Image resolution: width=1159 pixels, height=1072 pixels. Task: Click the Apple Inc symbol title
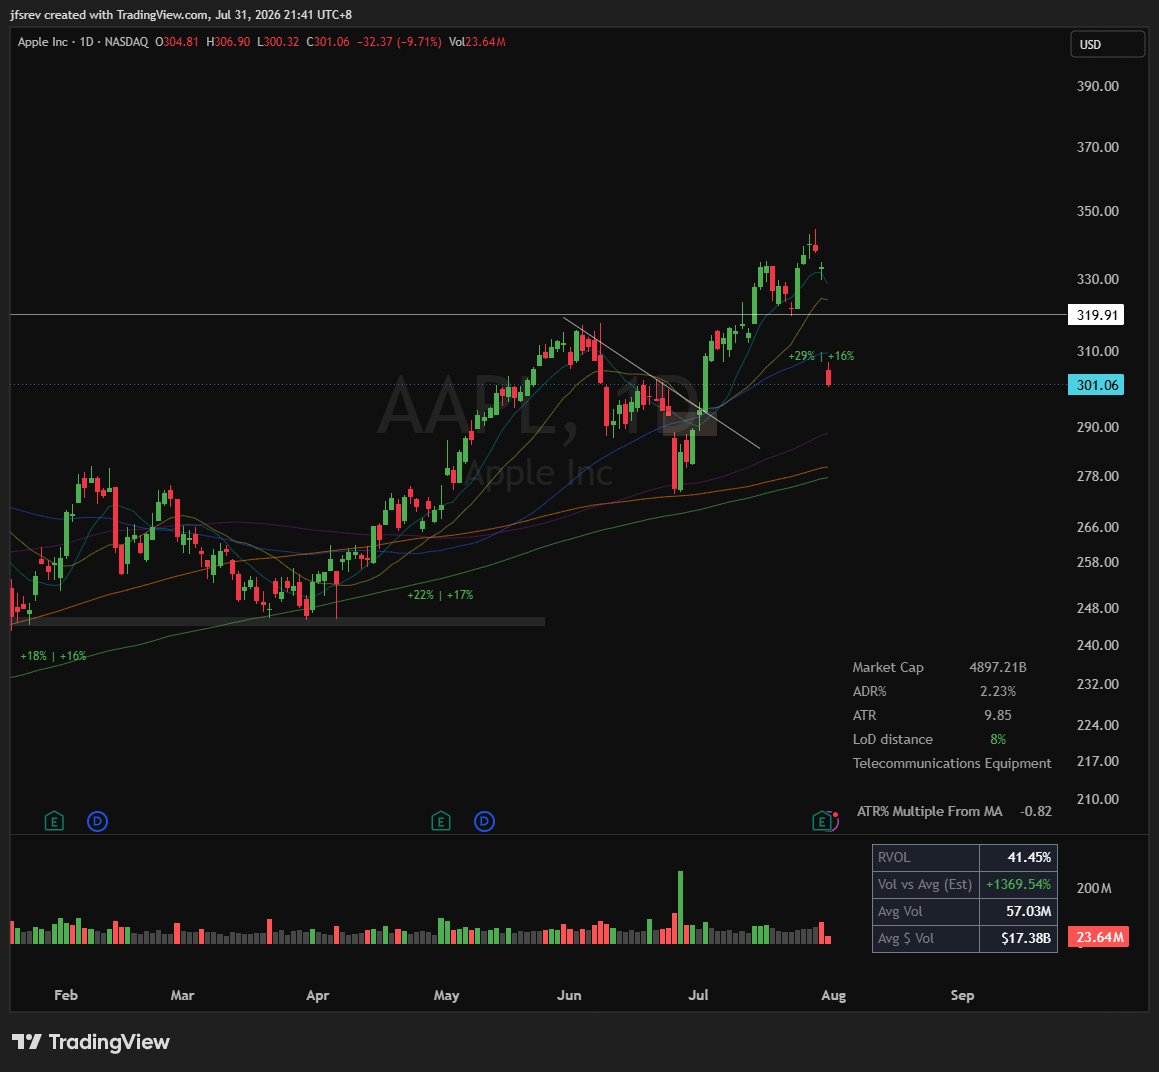click(43, 42)
